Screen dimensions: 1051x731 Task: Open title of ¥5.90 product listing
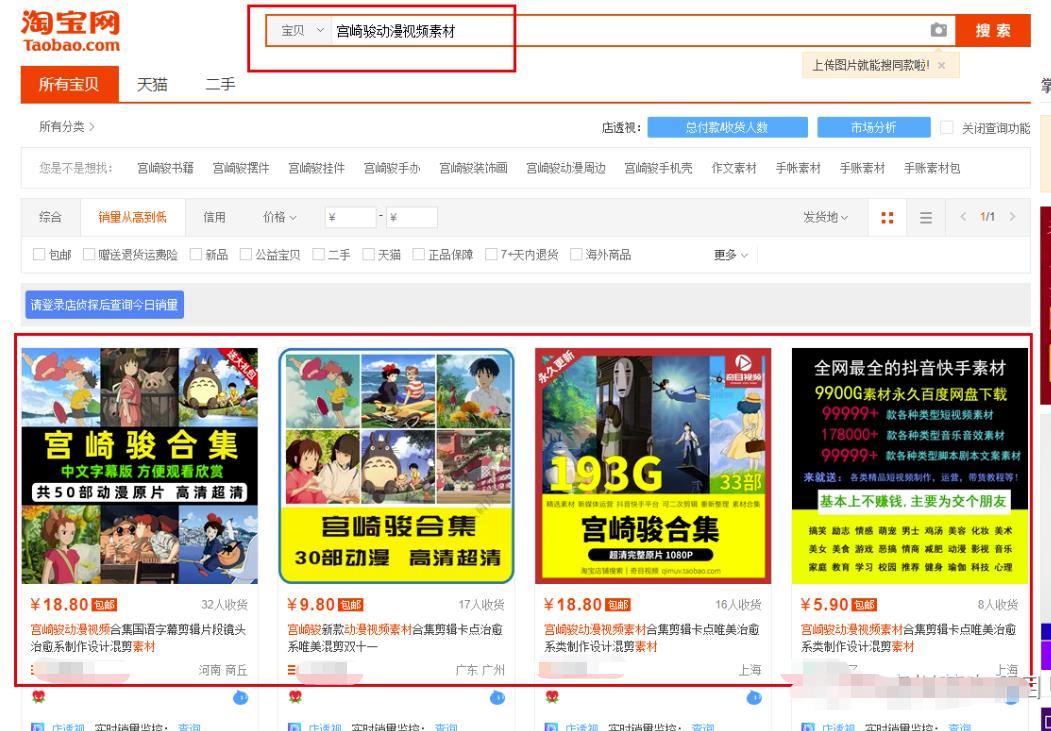[x=908, y=638]
